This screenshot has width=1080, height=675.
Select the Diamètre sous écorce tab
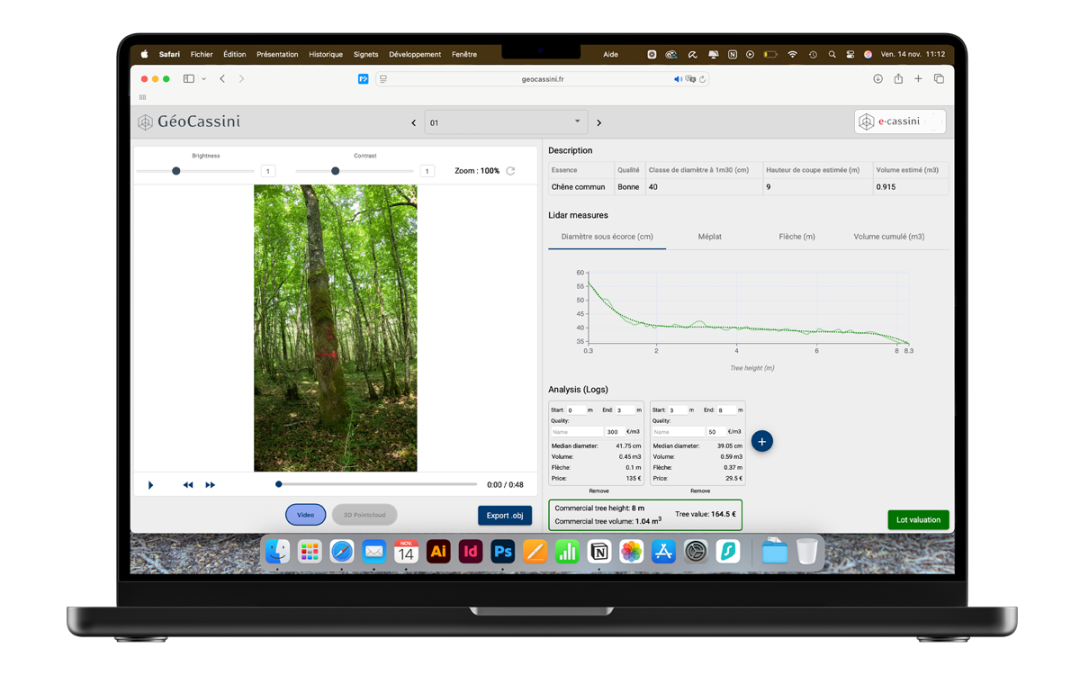tap(607, 236)
